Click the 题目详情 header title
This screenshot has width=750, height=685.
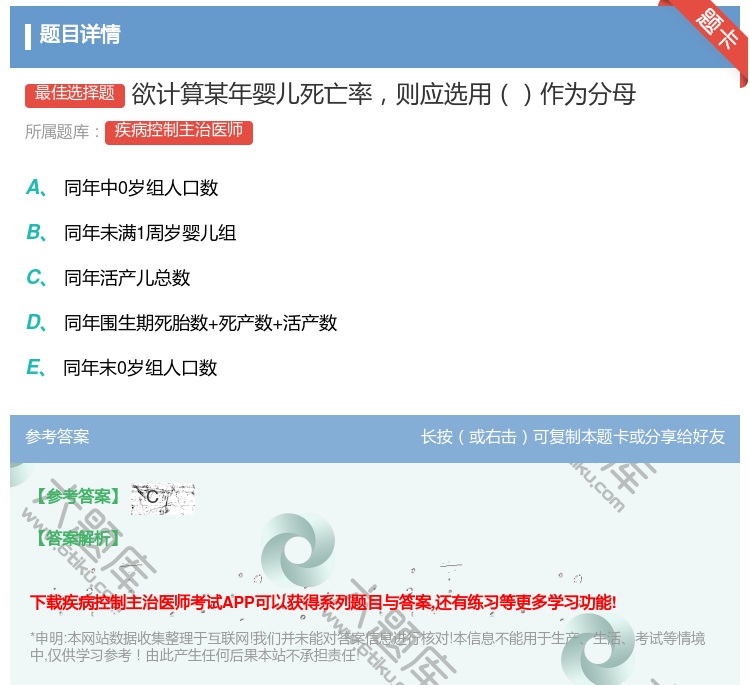[80, 34]
